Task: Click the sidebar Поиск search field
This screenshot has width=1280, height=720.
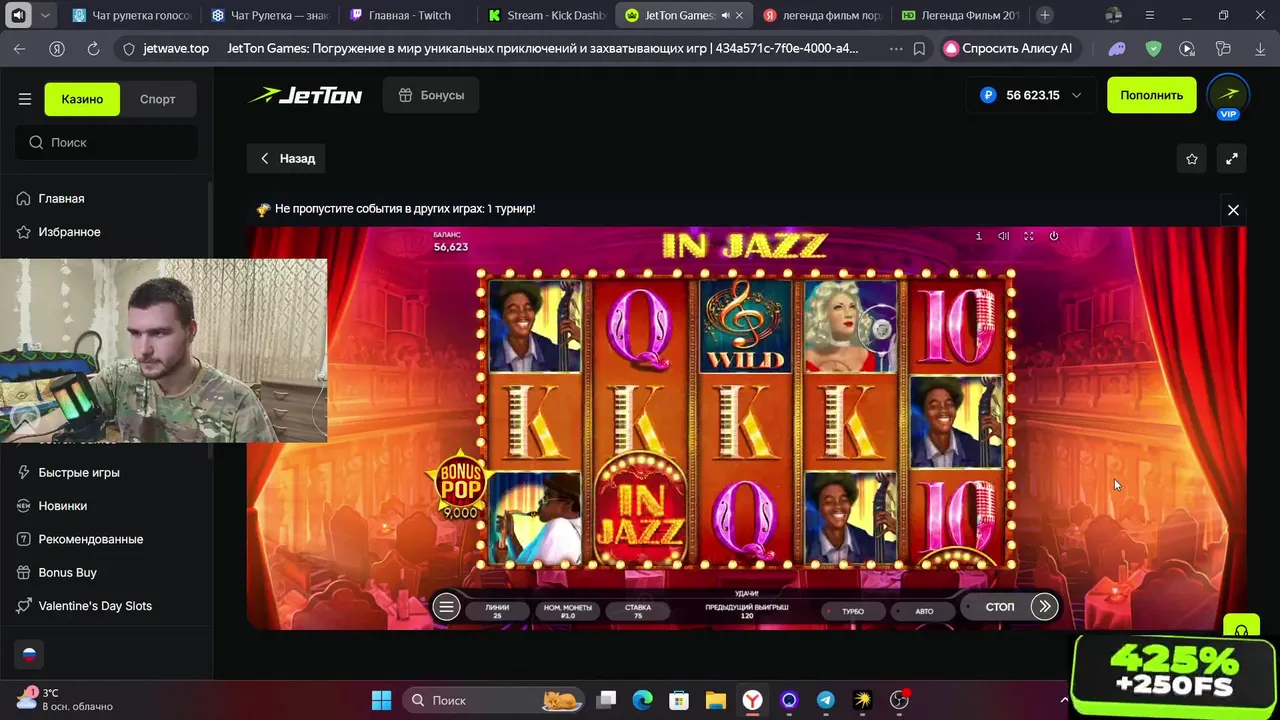Action: 107,142
